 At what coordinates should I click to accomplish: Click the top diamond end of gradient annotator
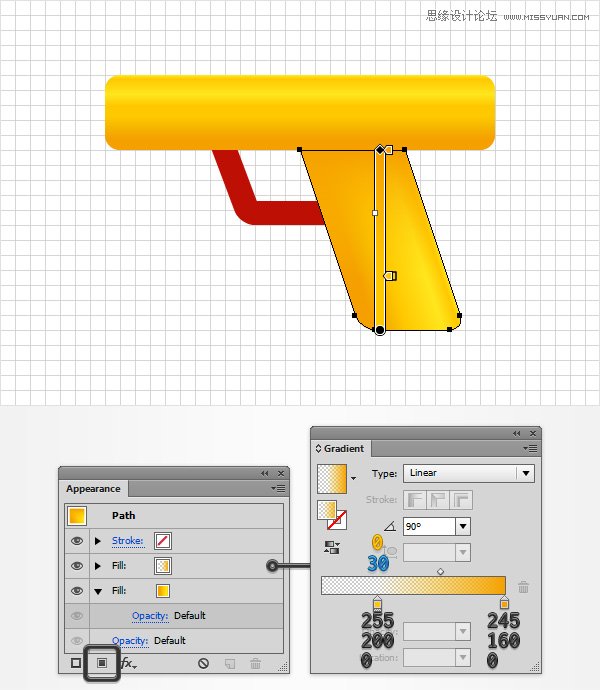coord(380,150)
